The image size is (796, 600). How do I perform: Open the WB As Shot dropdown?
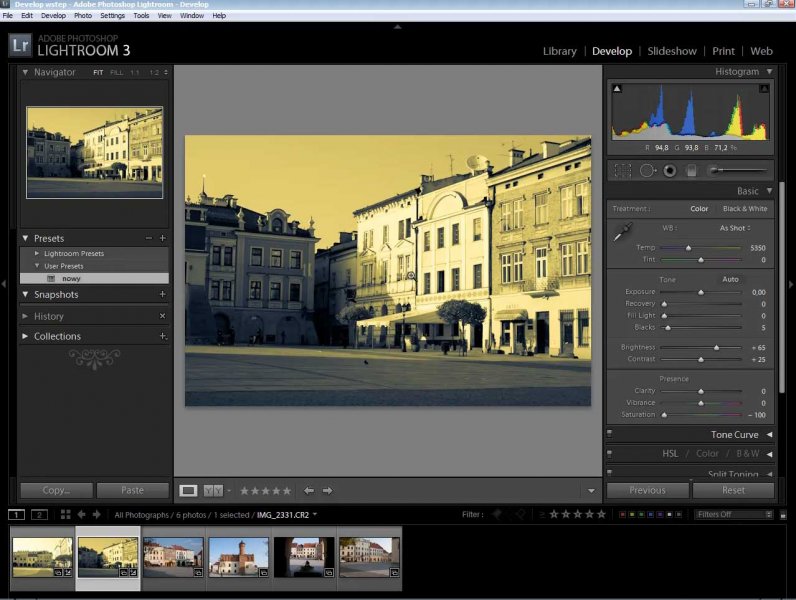[737, 228]
